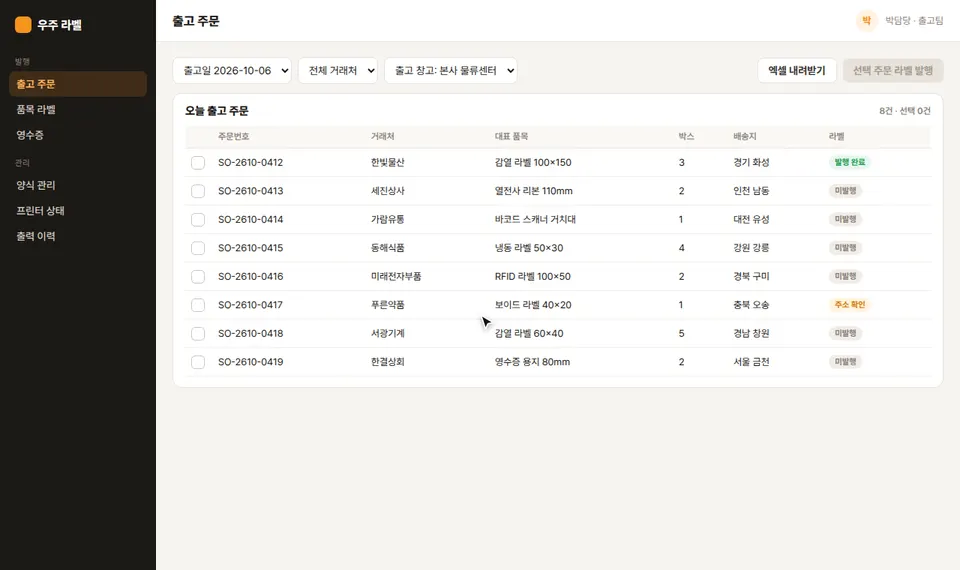Click the 배송지 column header
Viewport: 960px width, 570px height.
tap(745, 137)
